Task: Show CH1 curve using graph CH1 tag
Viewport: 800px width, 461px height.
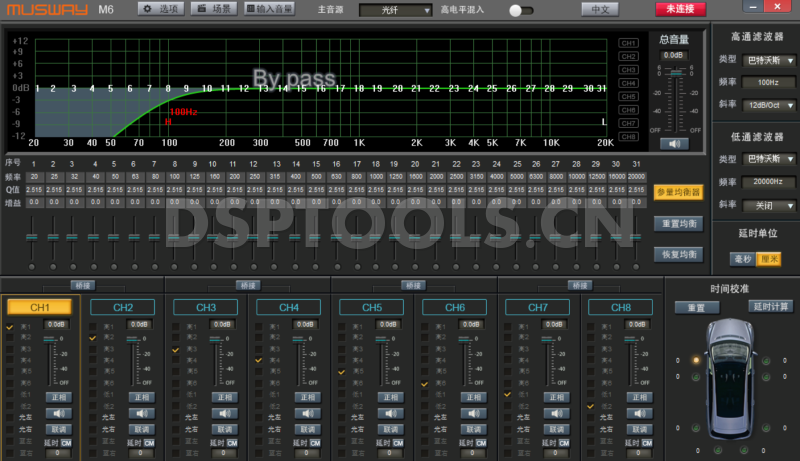Action: pyautogui.click(x=628, y=43)
